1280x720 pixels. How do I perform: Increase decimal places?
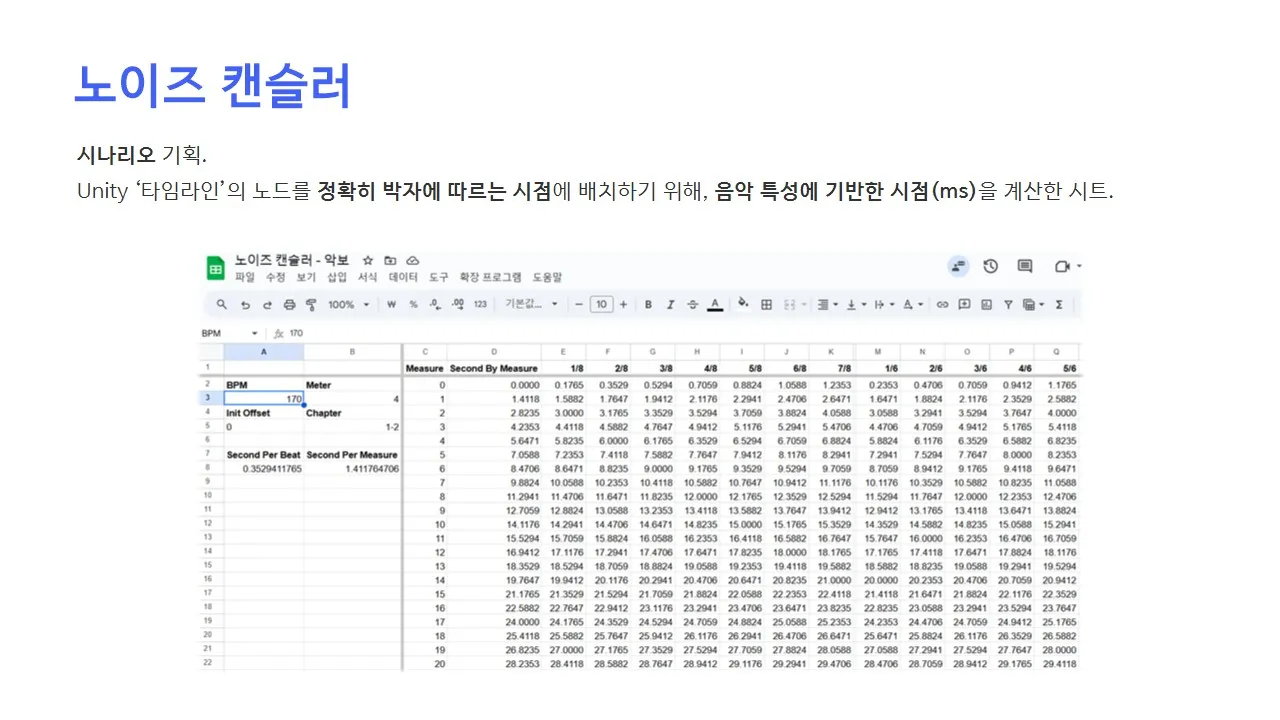457,305
